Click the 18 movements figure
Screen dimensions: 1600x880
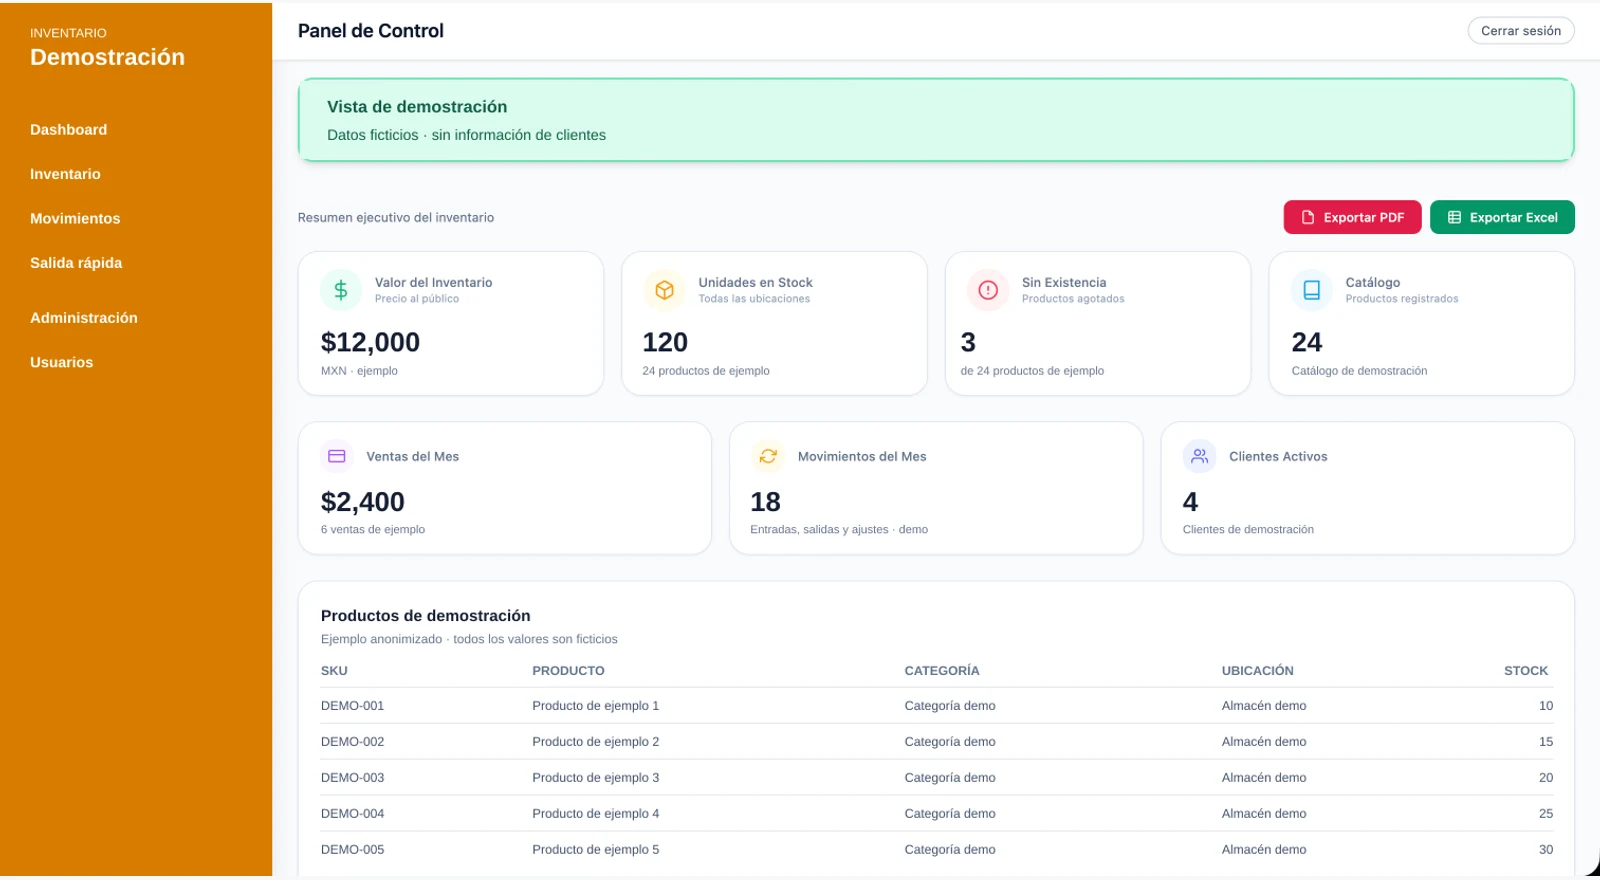pos(766,502)
